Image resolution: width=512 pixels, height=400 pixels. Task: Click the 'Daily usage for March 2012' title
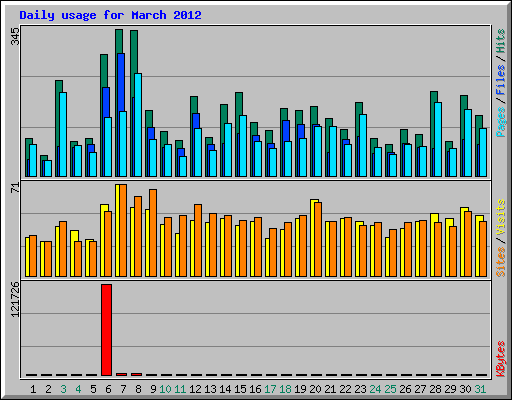[110, 15]
